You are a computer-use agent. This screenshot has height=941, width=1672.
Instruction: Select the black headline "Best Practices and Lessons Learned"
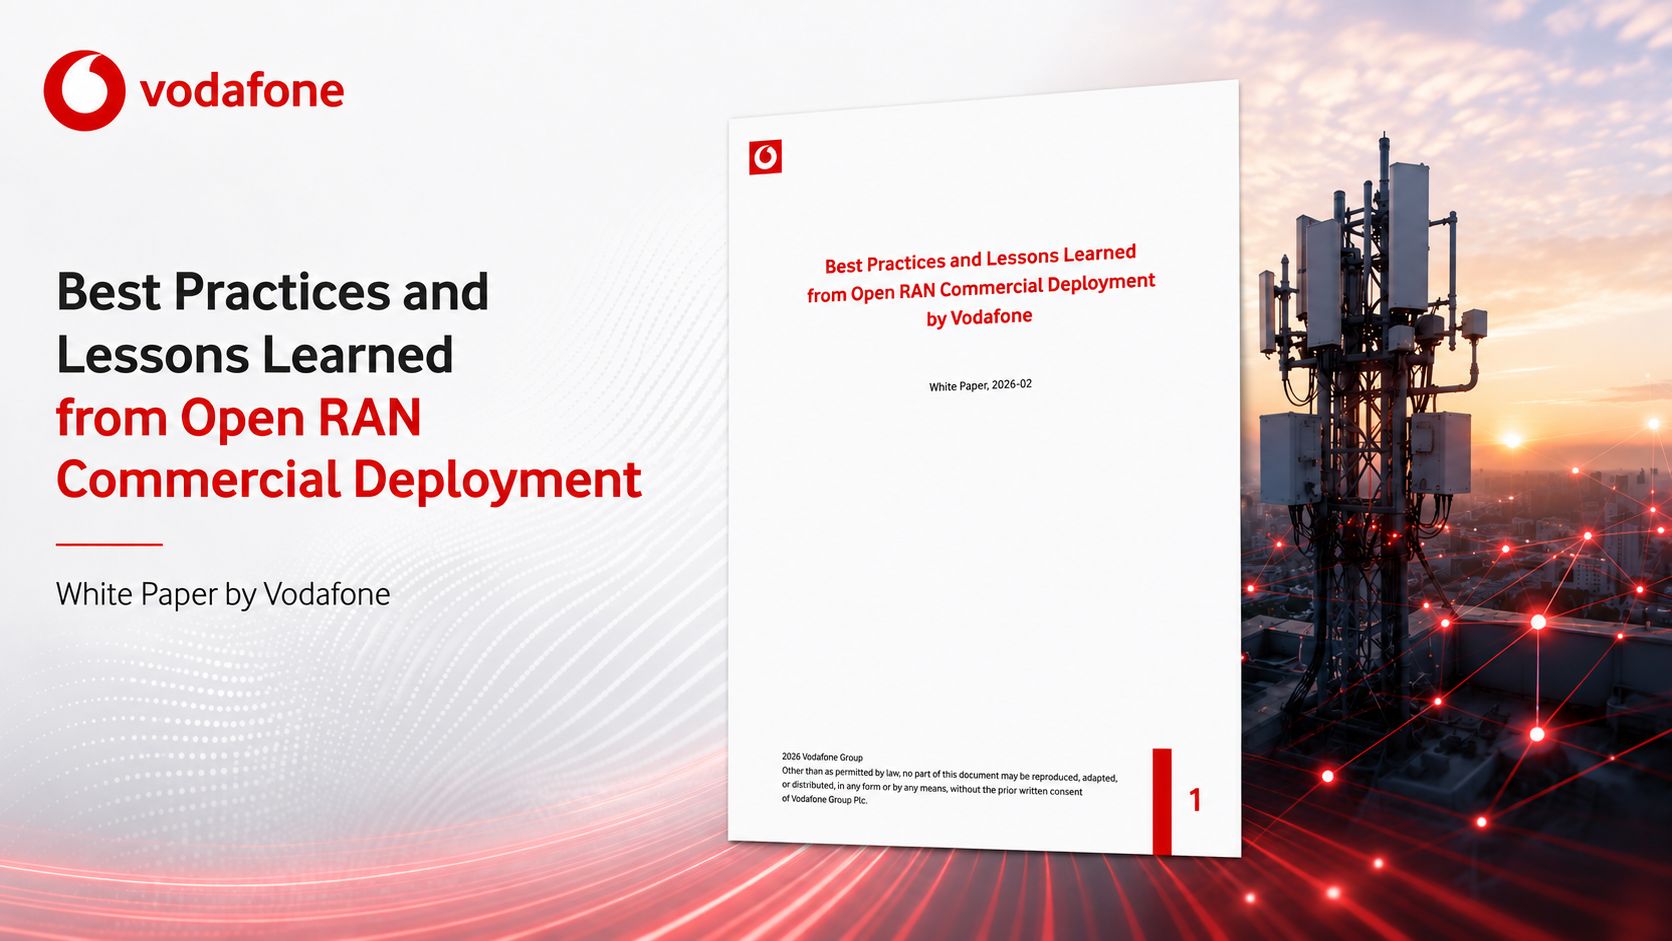272,323
